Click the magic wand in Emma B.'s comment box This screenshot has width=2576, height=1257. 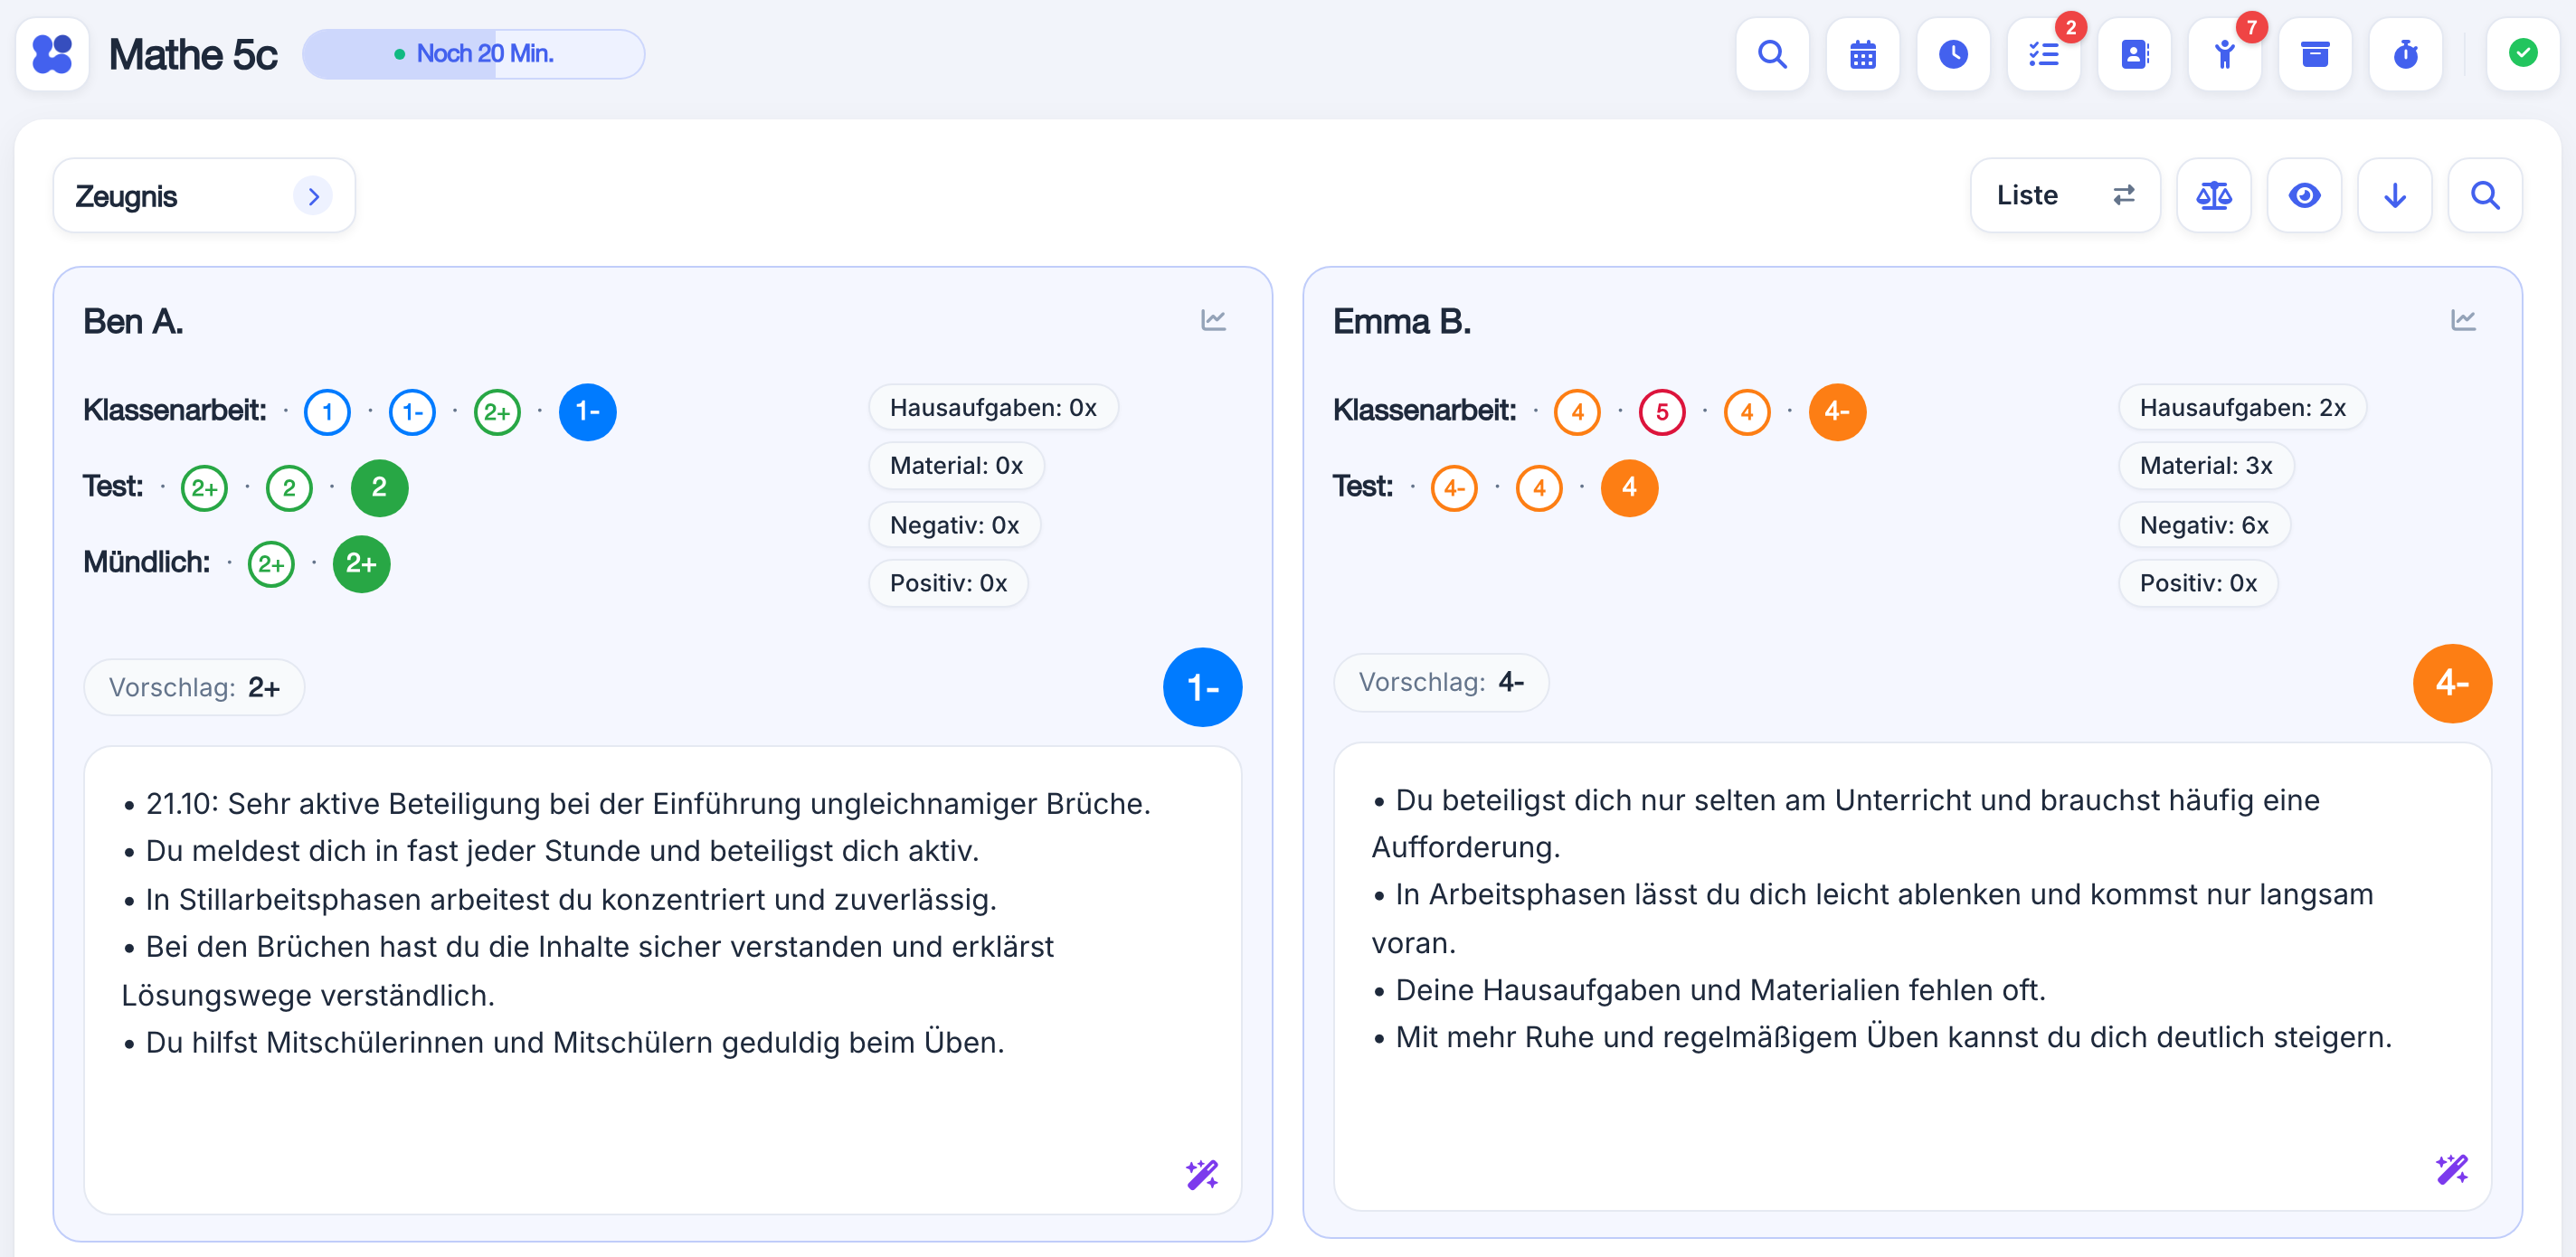2452,1168
